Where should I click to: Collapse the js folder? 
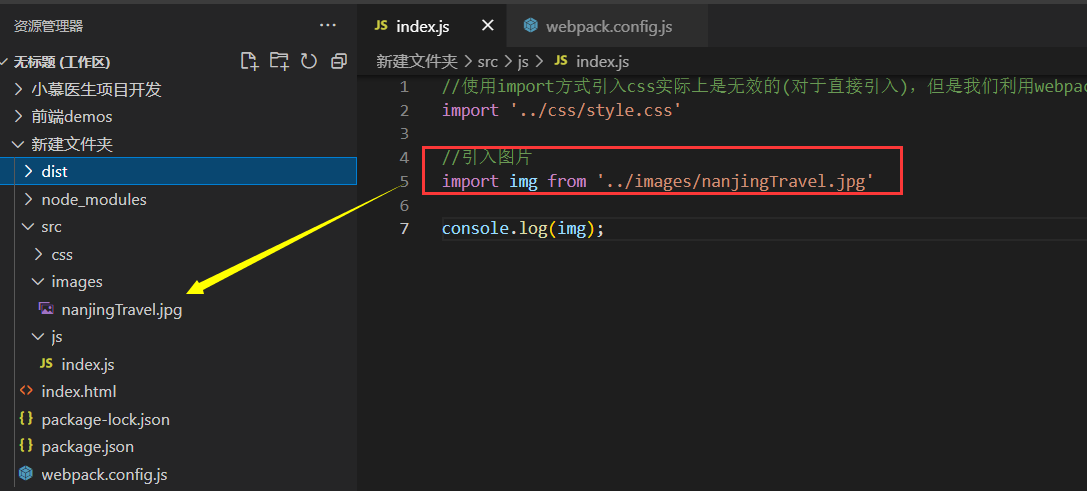point(38,336)
